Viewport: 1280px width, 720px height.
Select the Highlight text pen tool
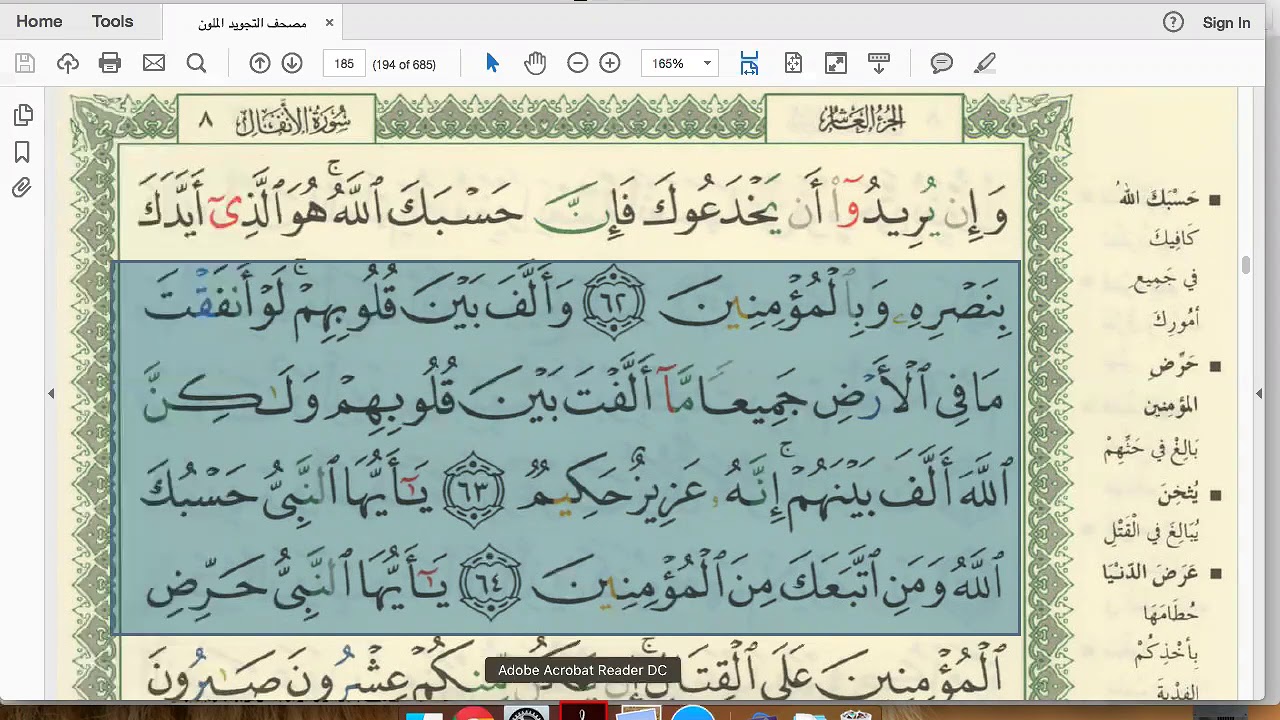(985, 63)
